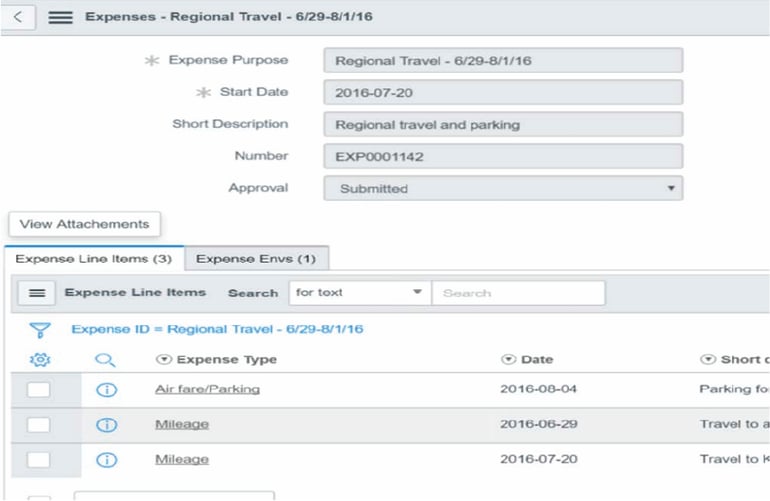This screenshot has height=501, width=770.
Task: Tick the 2016-07-20 Mileage row checkbox
Action: [38, 460]
